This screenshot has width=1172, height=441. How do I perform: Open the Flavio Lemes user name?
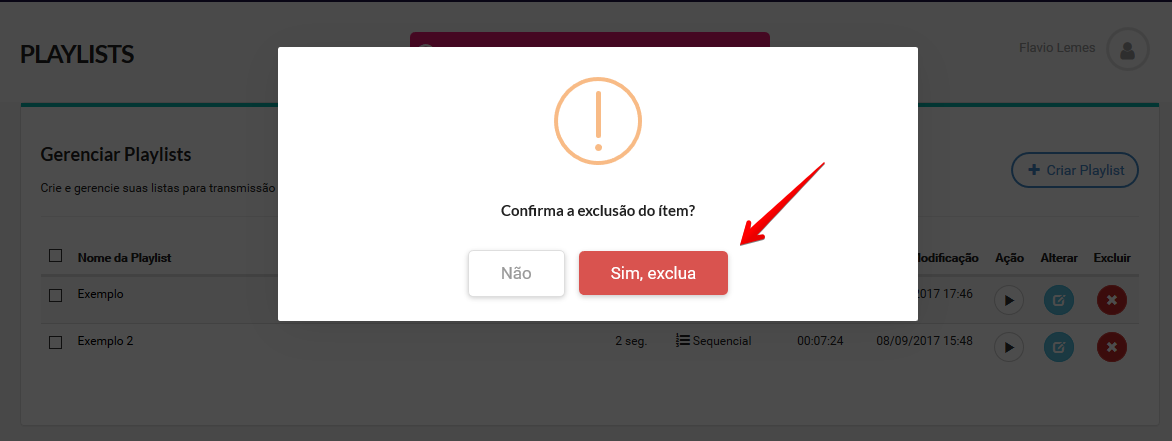pos(1057,48)
